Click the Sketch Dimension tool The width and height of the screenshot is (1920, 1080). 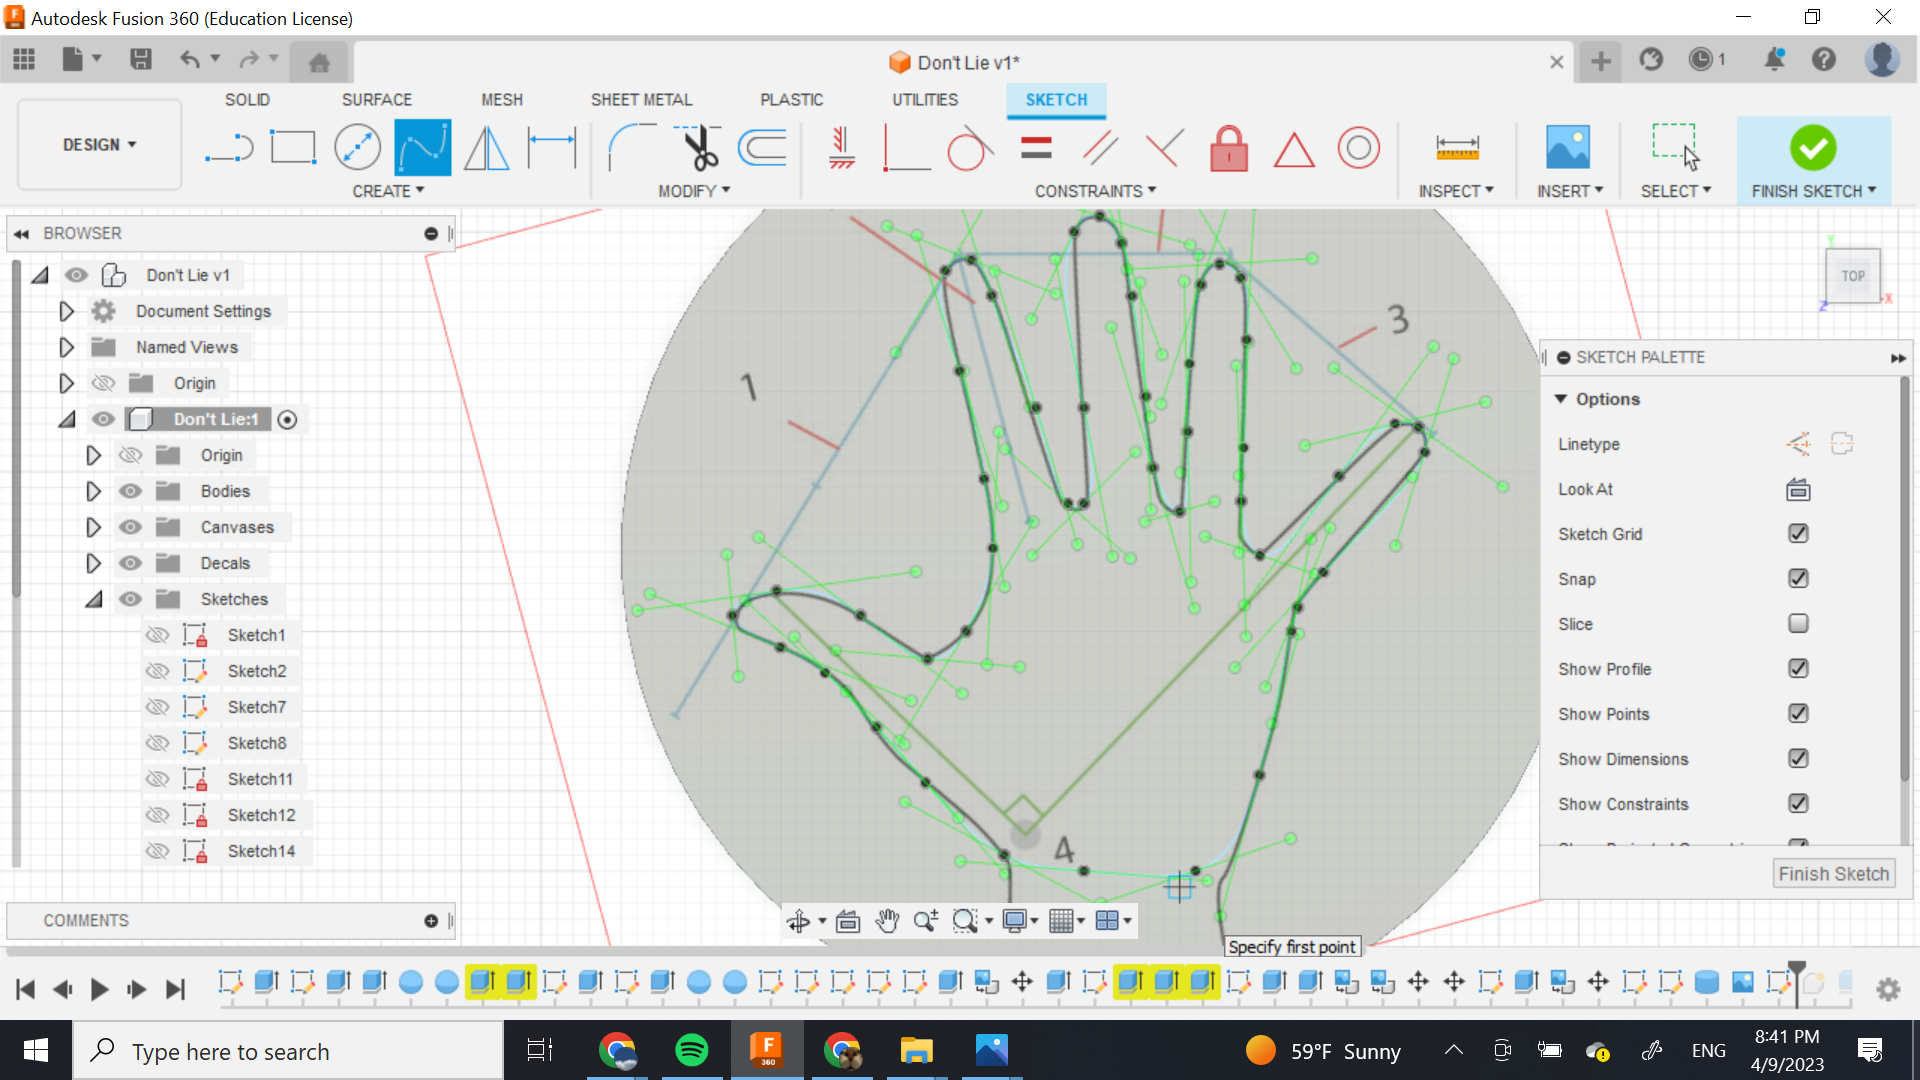552,148
